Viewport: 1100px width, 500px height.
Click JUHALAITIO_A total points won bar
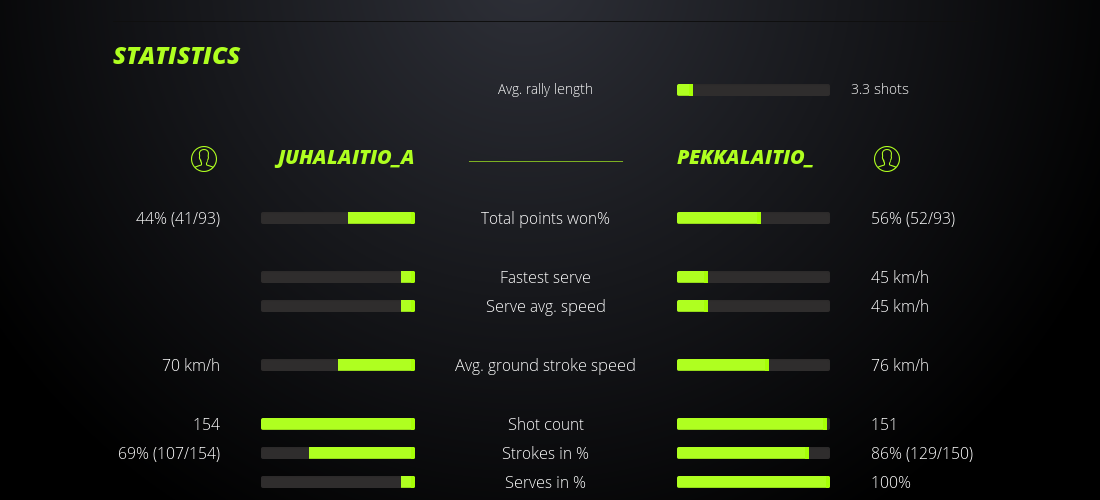point(338,218)
